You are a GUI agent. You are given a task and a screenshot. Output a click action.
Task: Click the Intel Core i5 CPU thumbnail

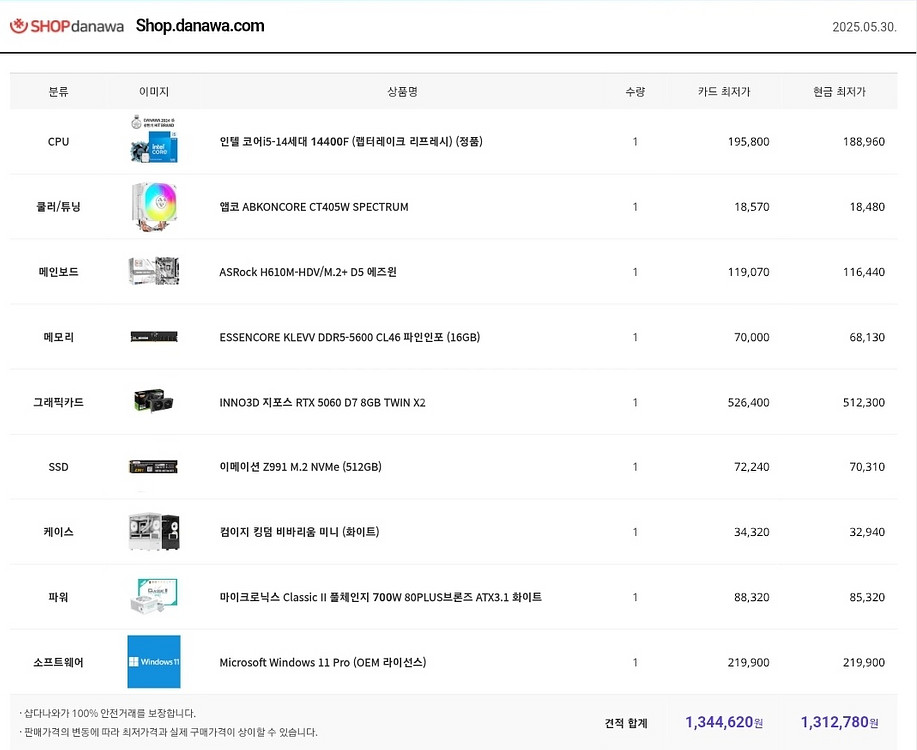154,139
